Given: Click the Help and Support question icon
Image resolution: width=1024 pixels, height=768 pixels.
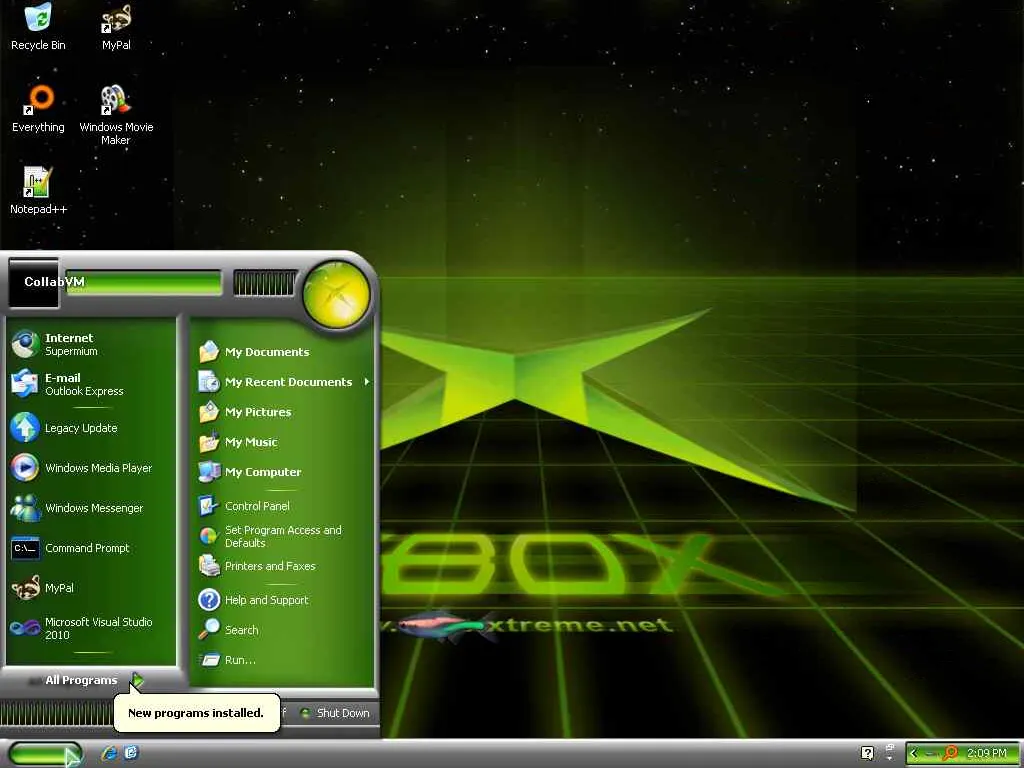Looking at the screenshot, I should [209, 600].
